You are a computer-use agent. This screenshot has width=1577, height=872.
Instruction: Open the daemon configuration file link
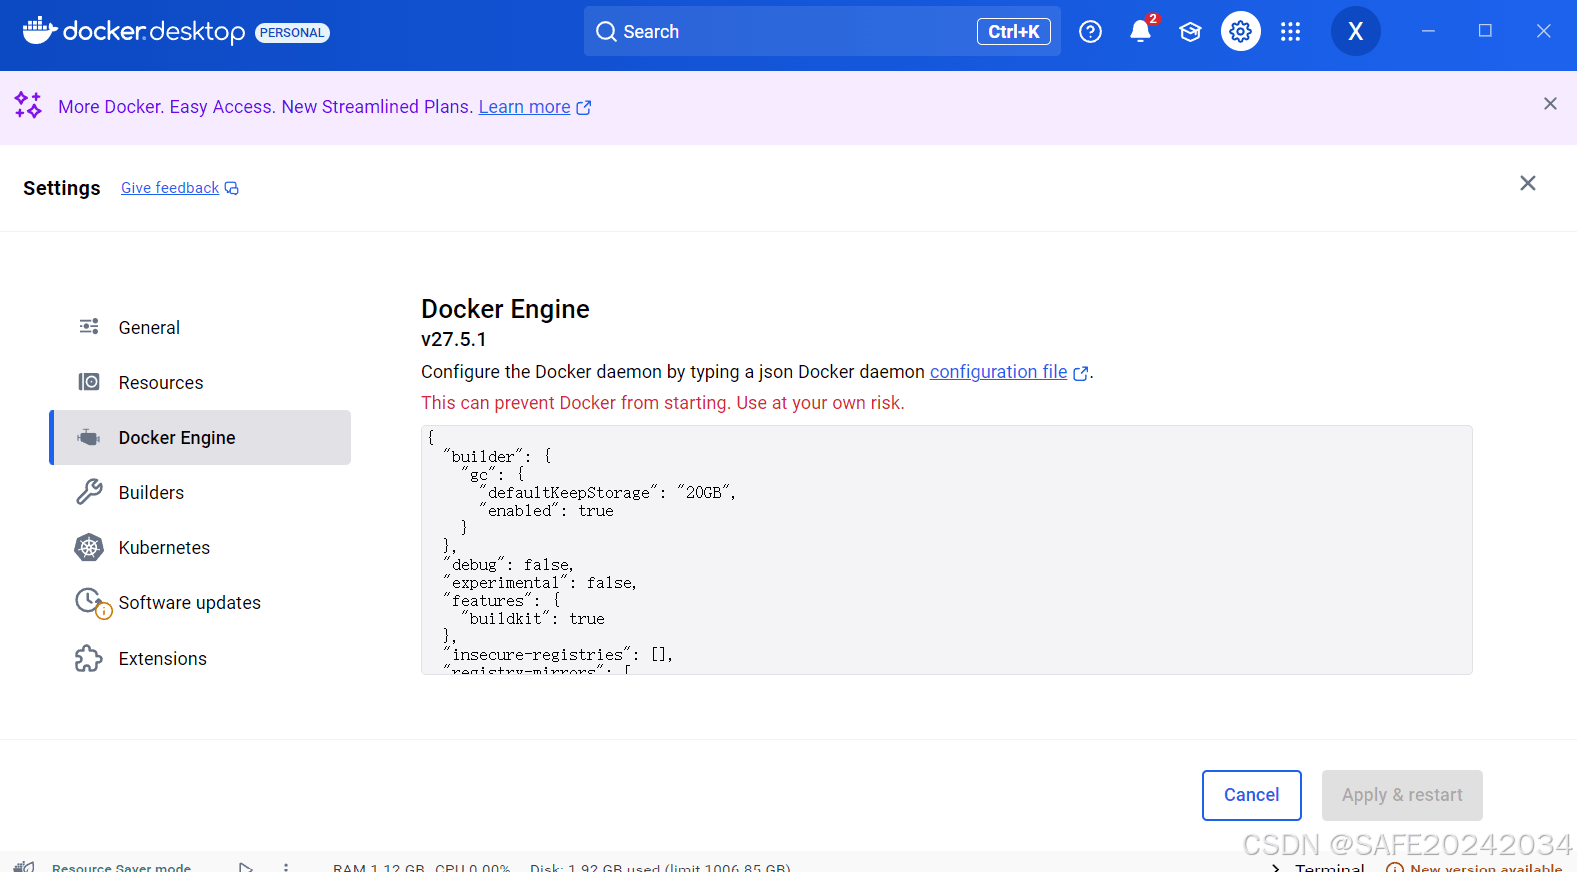pyautogui.click(x=998, y=372)
